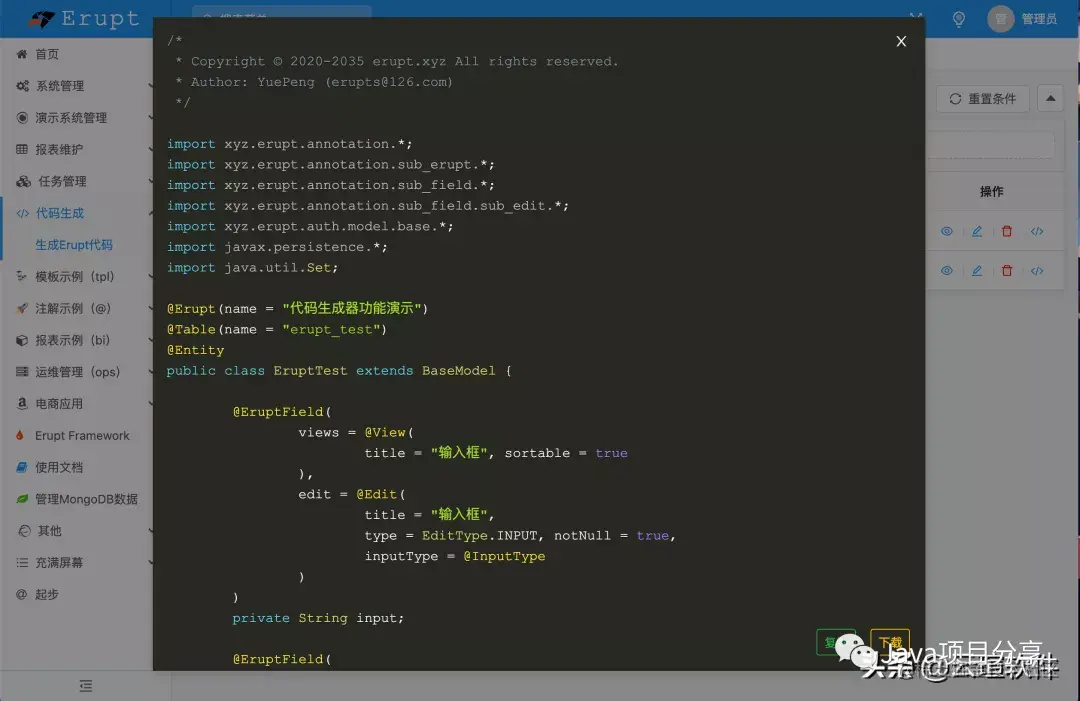The image size is (1080, 701).
Task: Expand the 系统管理 menu
Action: 76,86
